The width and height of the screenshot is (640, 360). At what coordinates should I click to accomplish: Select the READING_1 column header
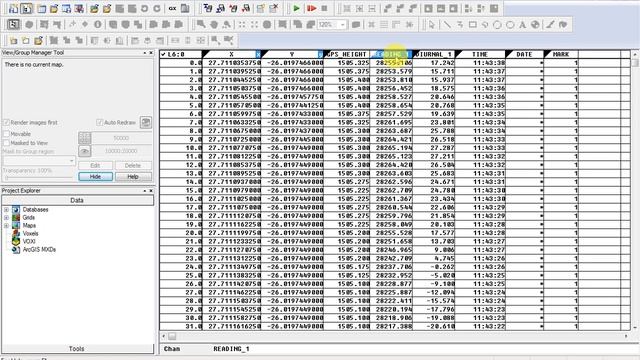[x=391, y=54]
